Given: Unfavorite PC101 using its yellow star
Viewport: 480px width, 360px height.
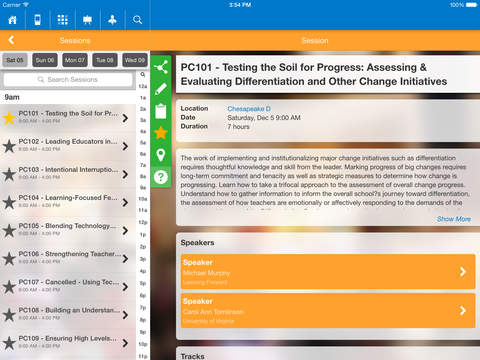Looking at the screenshot, I should [x=9, y=118].
